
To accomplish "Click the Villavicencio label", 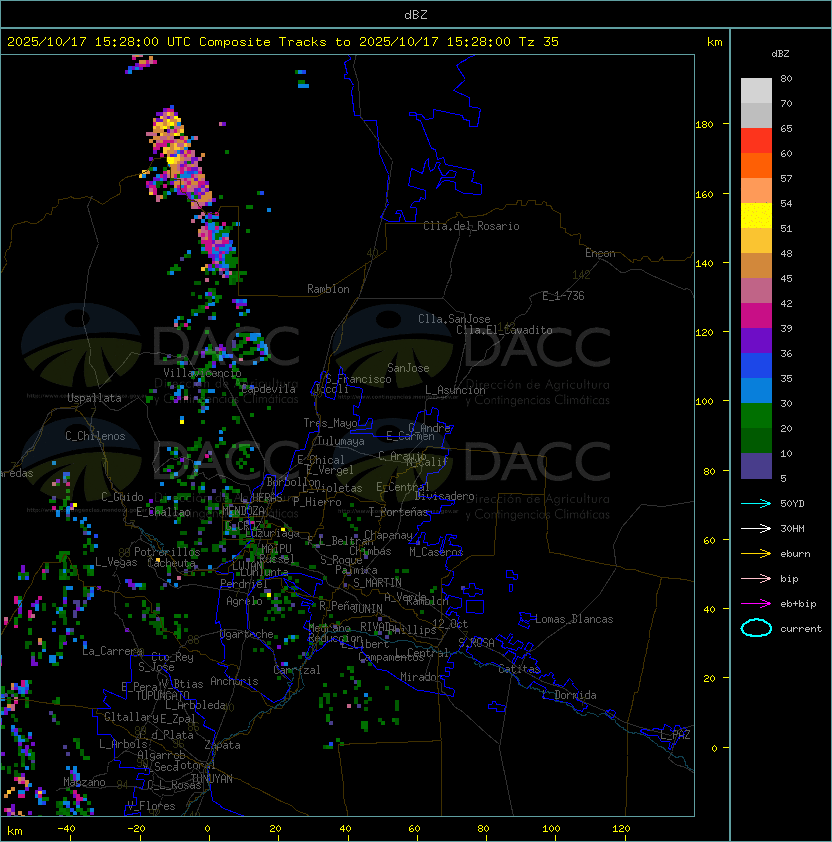I will pos(202,373).
